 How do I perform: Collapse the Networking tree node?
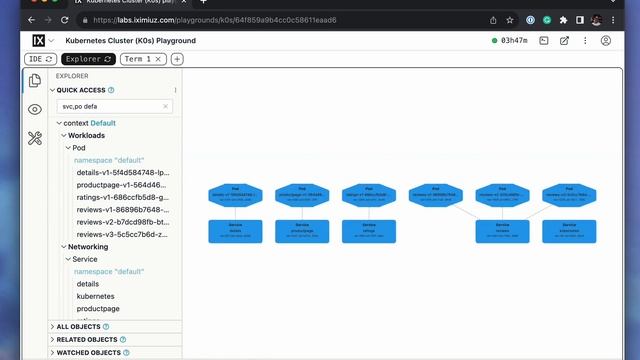(64, 247)
